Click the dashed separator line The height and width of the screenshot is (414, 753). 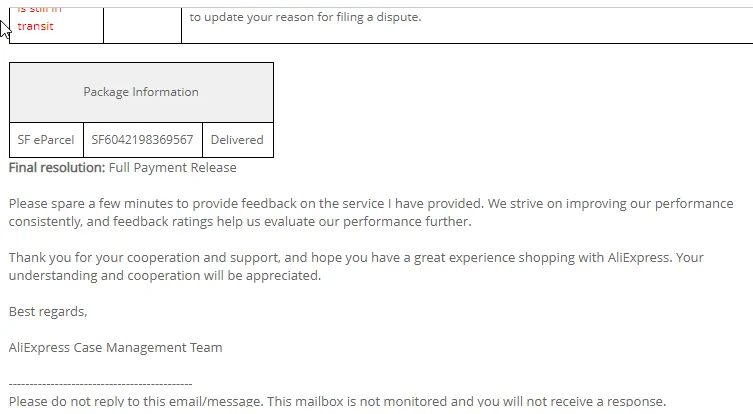pos(100,383)
